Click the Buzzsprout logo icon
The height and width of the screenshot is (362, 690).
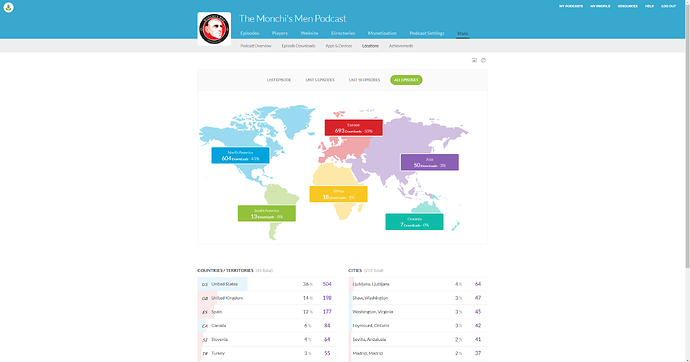[8, 7]
